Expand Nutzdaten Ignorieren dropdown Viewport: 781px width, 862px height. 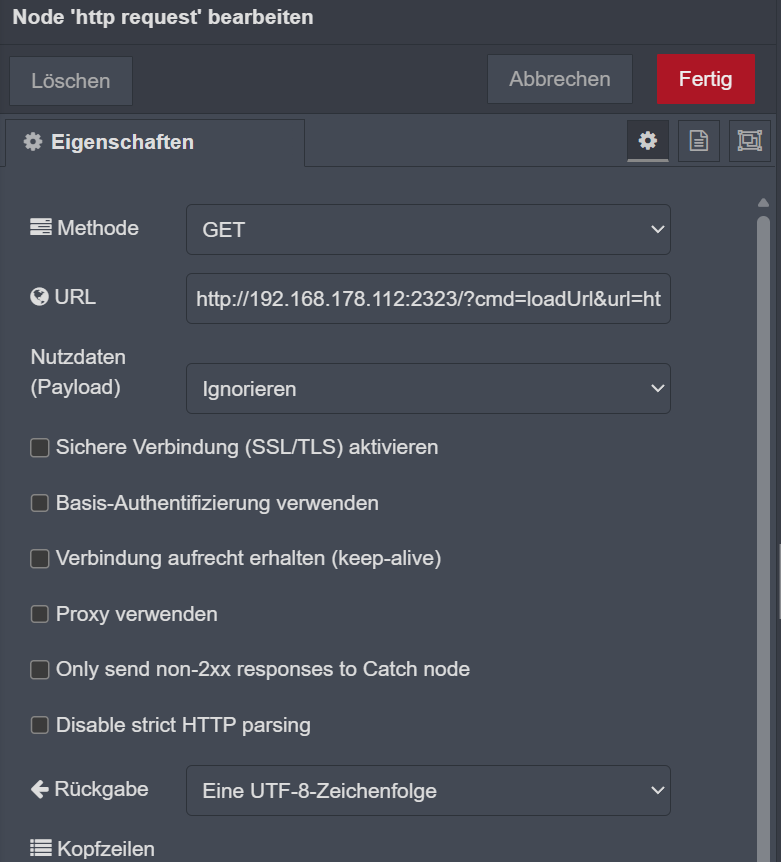(428, 388)
